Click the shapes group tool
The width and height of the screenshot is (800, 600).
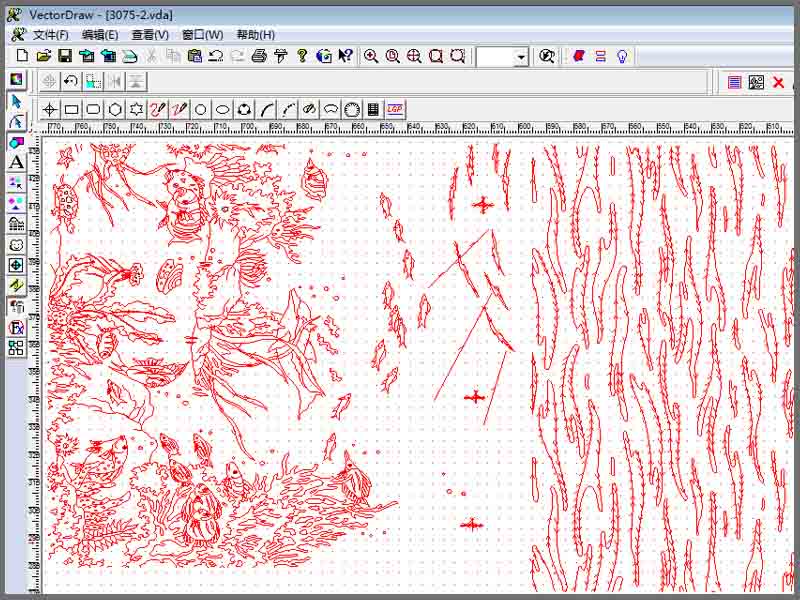16,142
